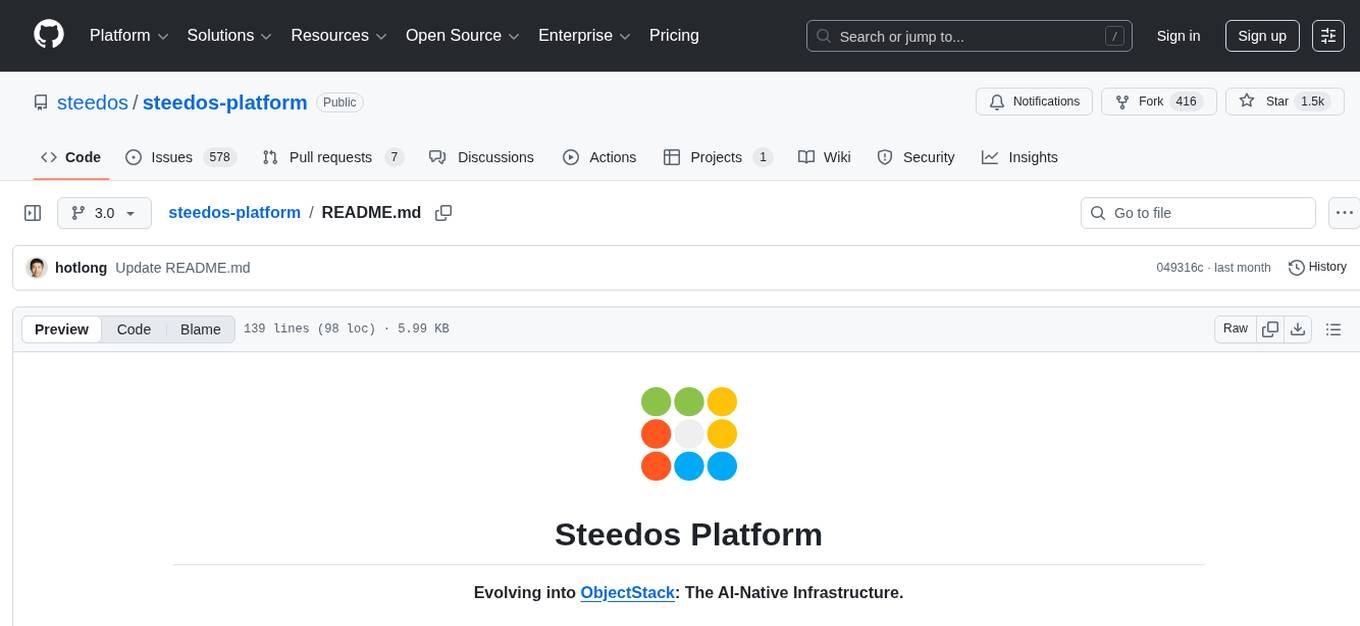Open the 3.0 branch selector

(104, 212)
